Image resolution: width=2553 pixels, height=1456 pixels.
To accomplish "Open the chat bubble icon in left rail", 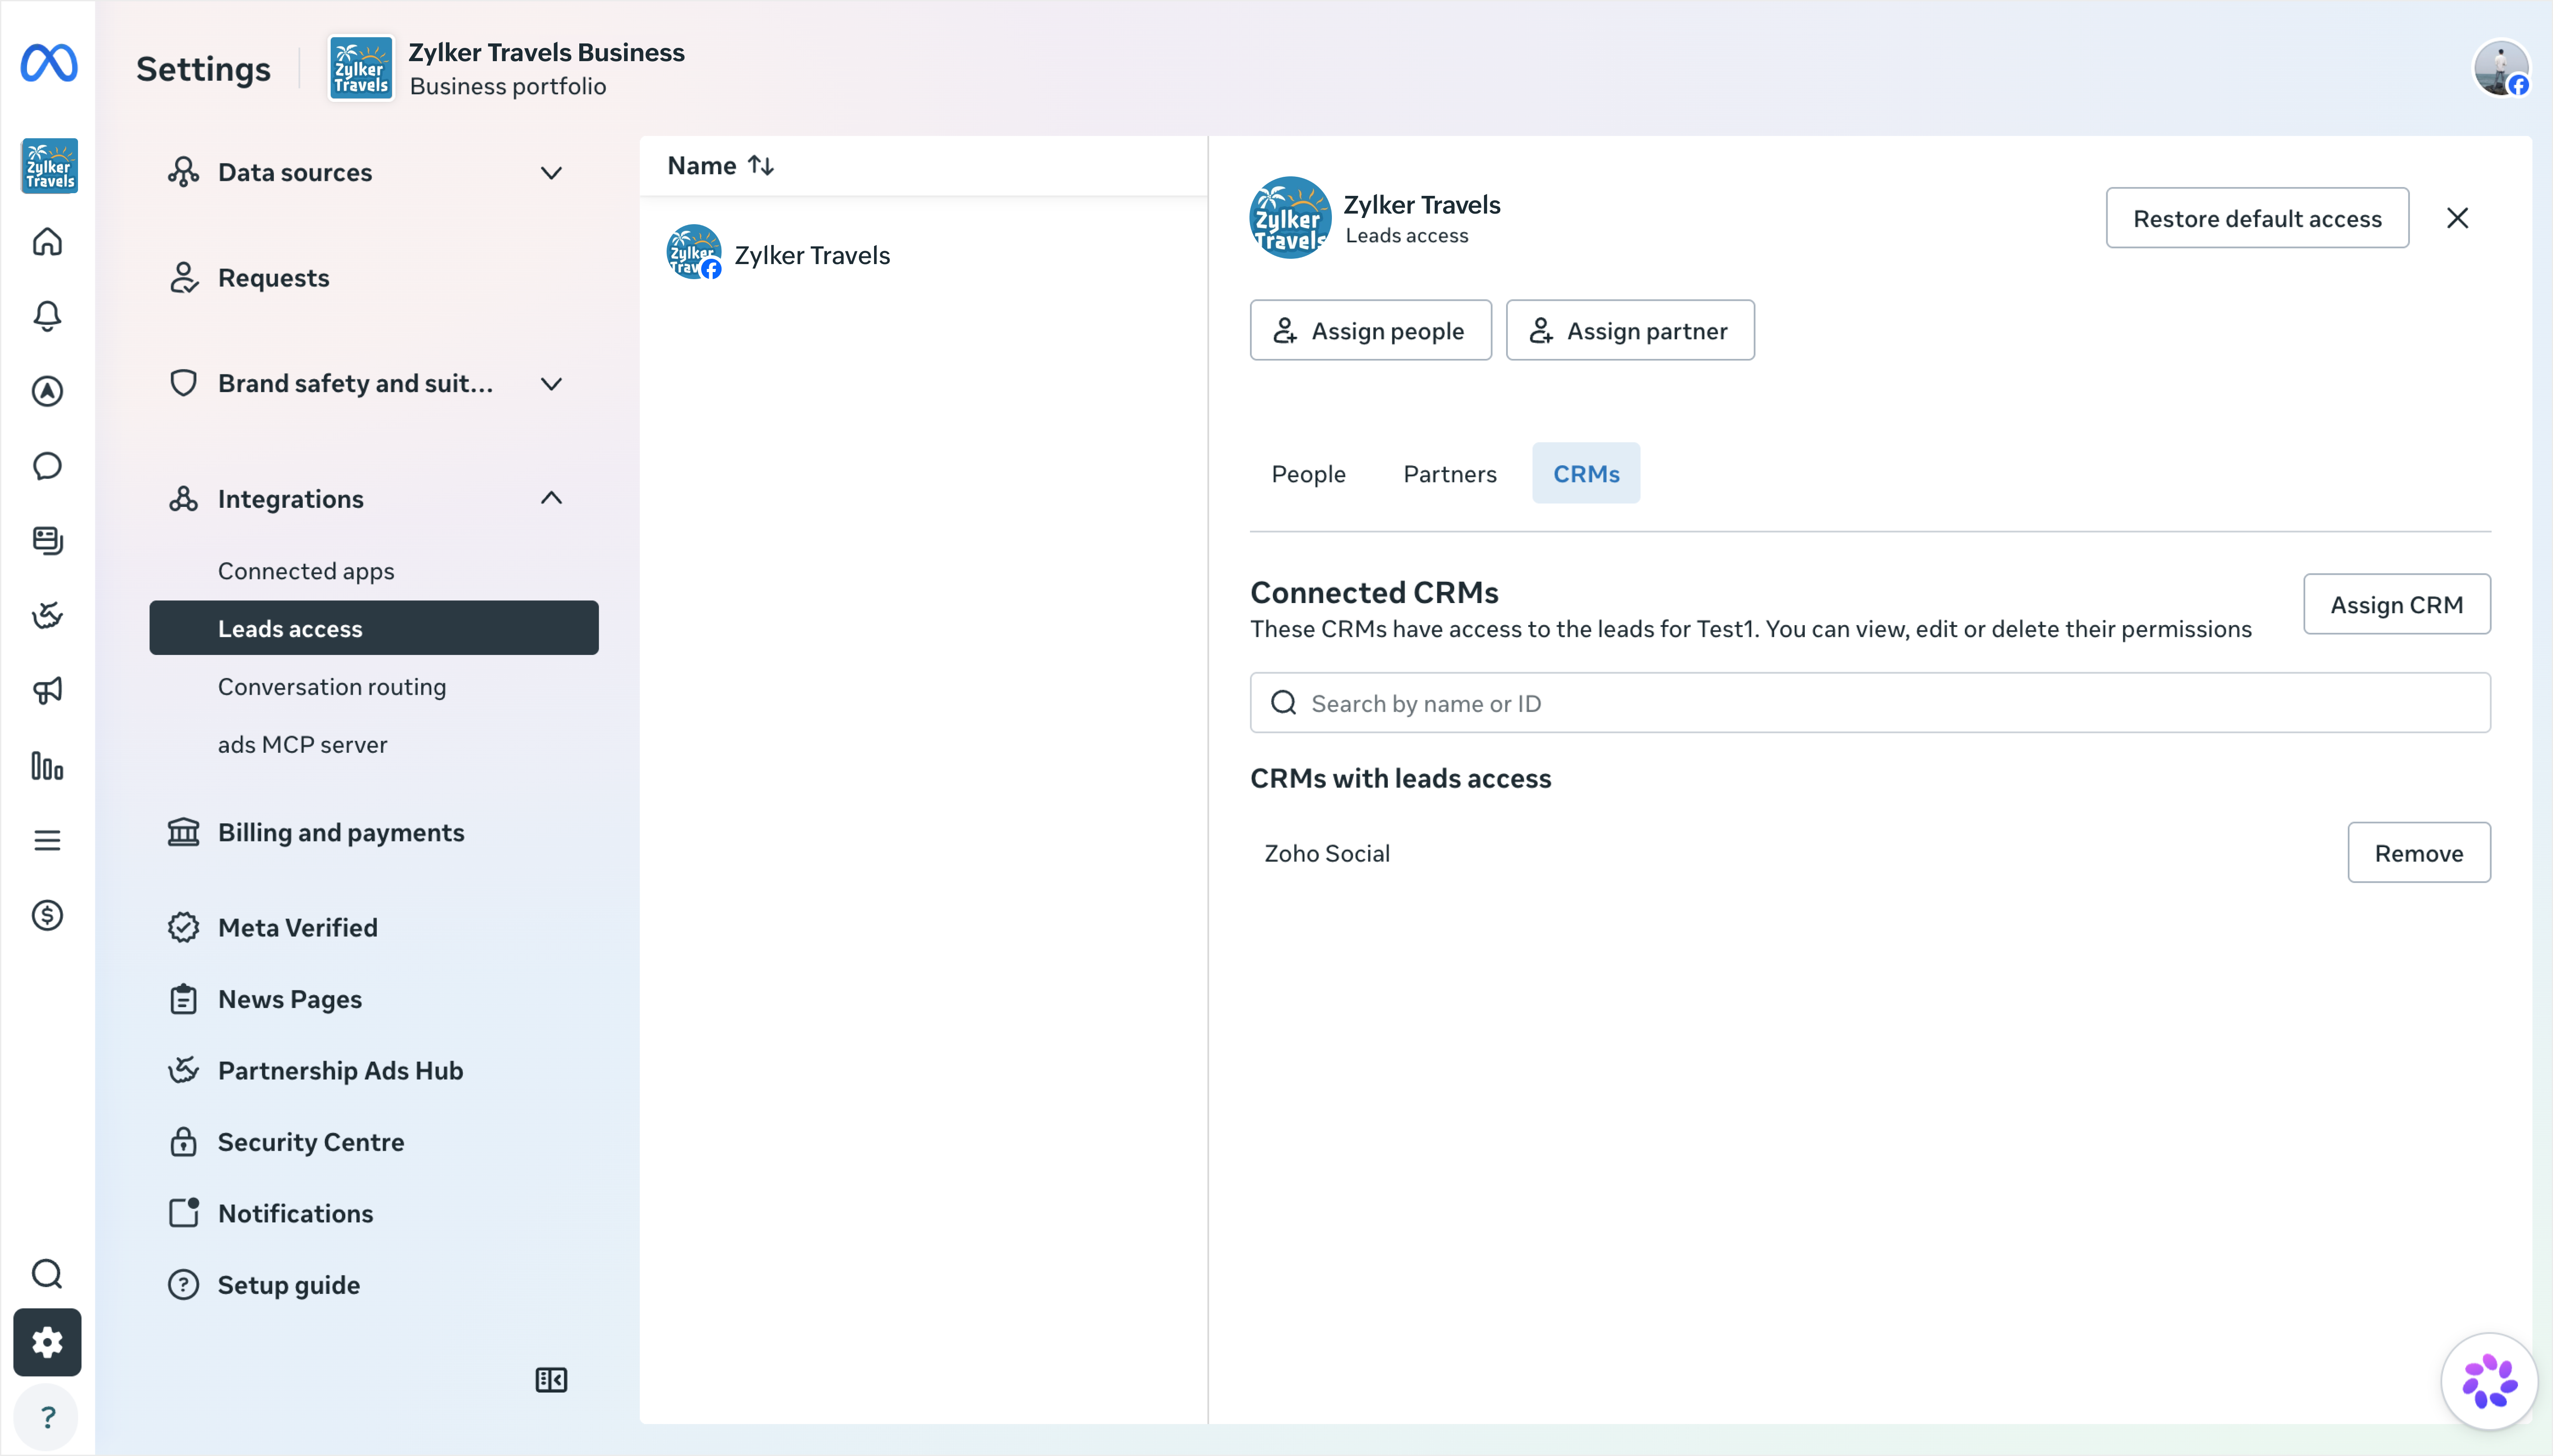I will click(47, 466).
